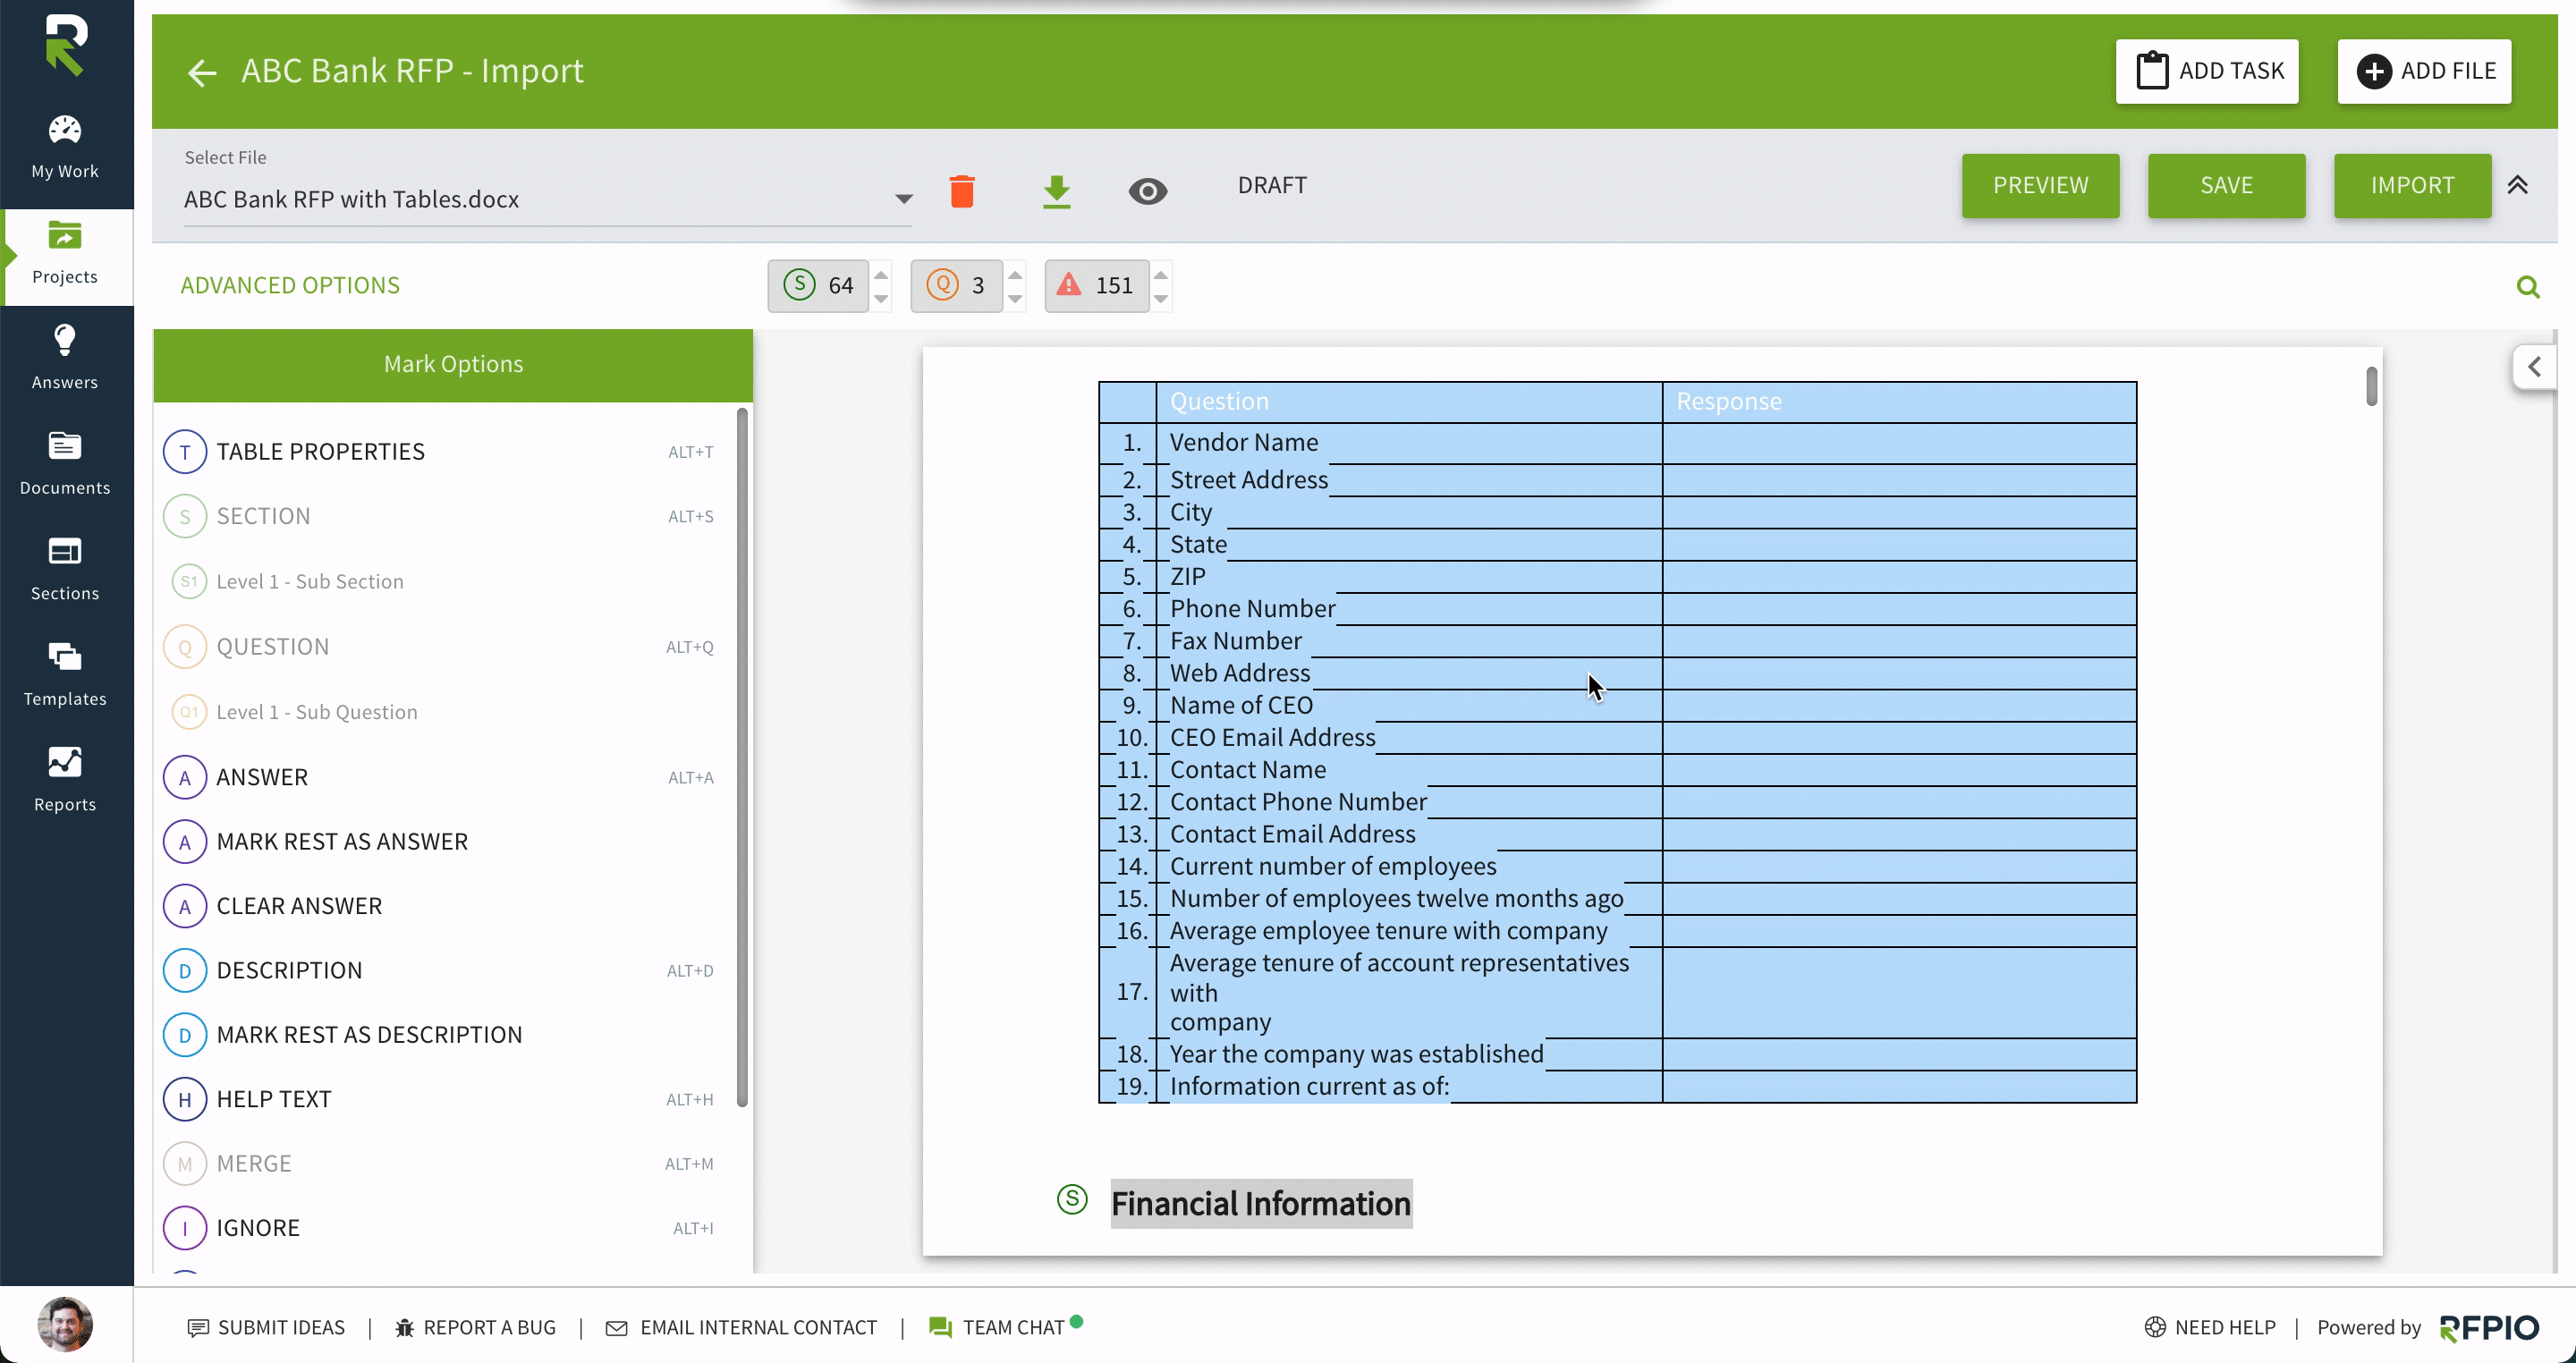Select IGNORE mark option

pos(440,1228)
